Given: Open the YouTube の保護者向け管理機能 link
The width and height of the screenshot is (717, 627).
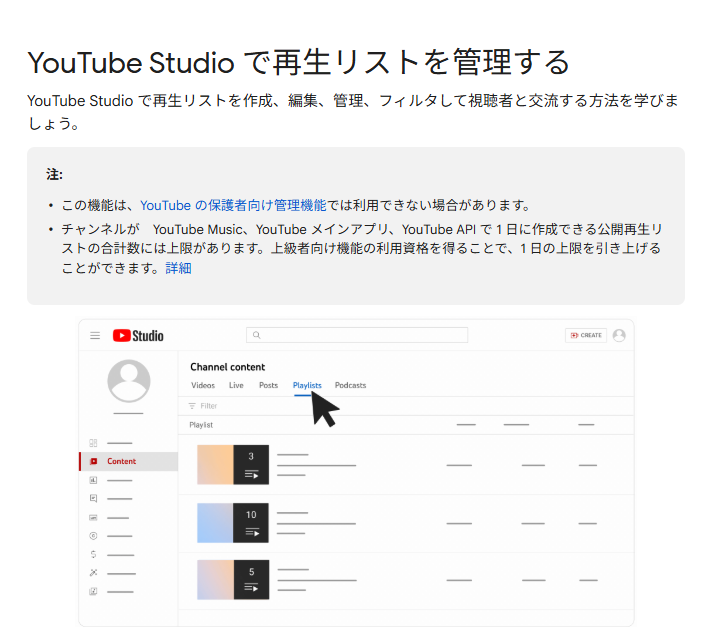Looking at the screenshot, I should pyautogui.click(x=233, y=205).
